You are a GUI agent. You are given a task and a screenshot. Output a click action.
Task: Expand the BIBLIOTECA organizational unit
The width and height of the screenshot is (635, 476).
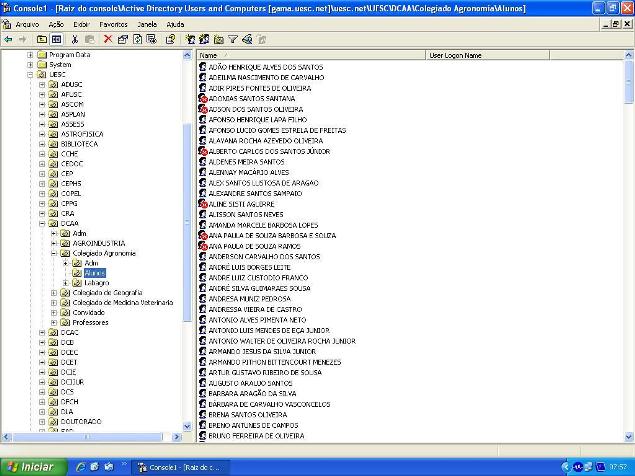coord(42,144)
